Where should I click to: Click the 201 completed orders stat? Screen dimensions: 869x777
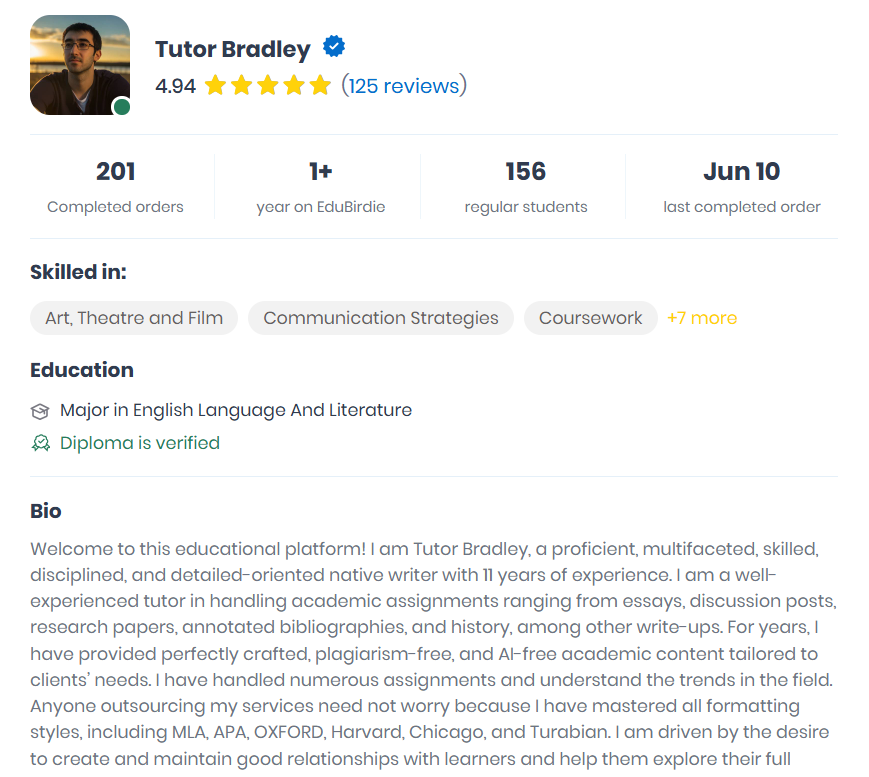click(x=115, y=187)
